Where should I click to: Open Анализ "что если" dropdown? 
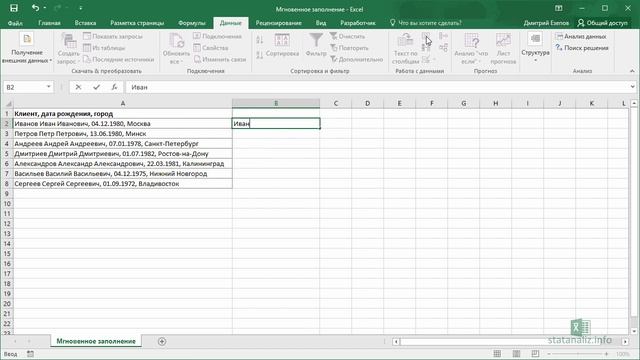coord(471,48)
